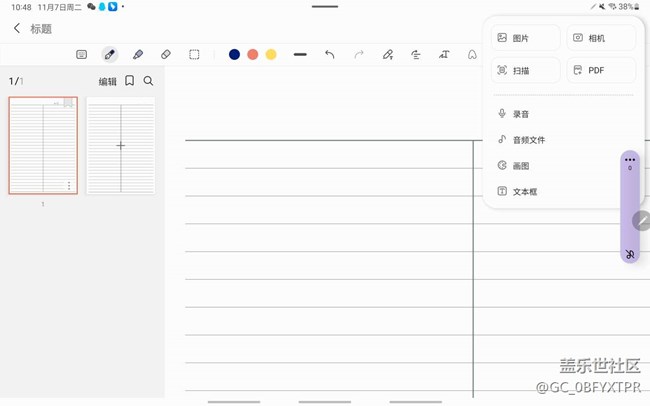Screen dimensions: 650x406
Task: Click the undo arrow
Action: click(330, 54)
